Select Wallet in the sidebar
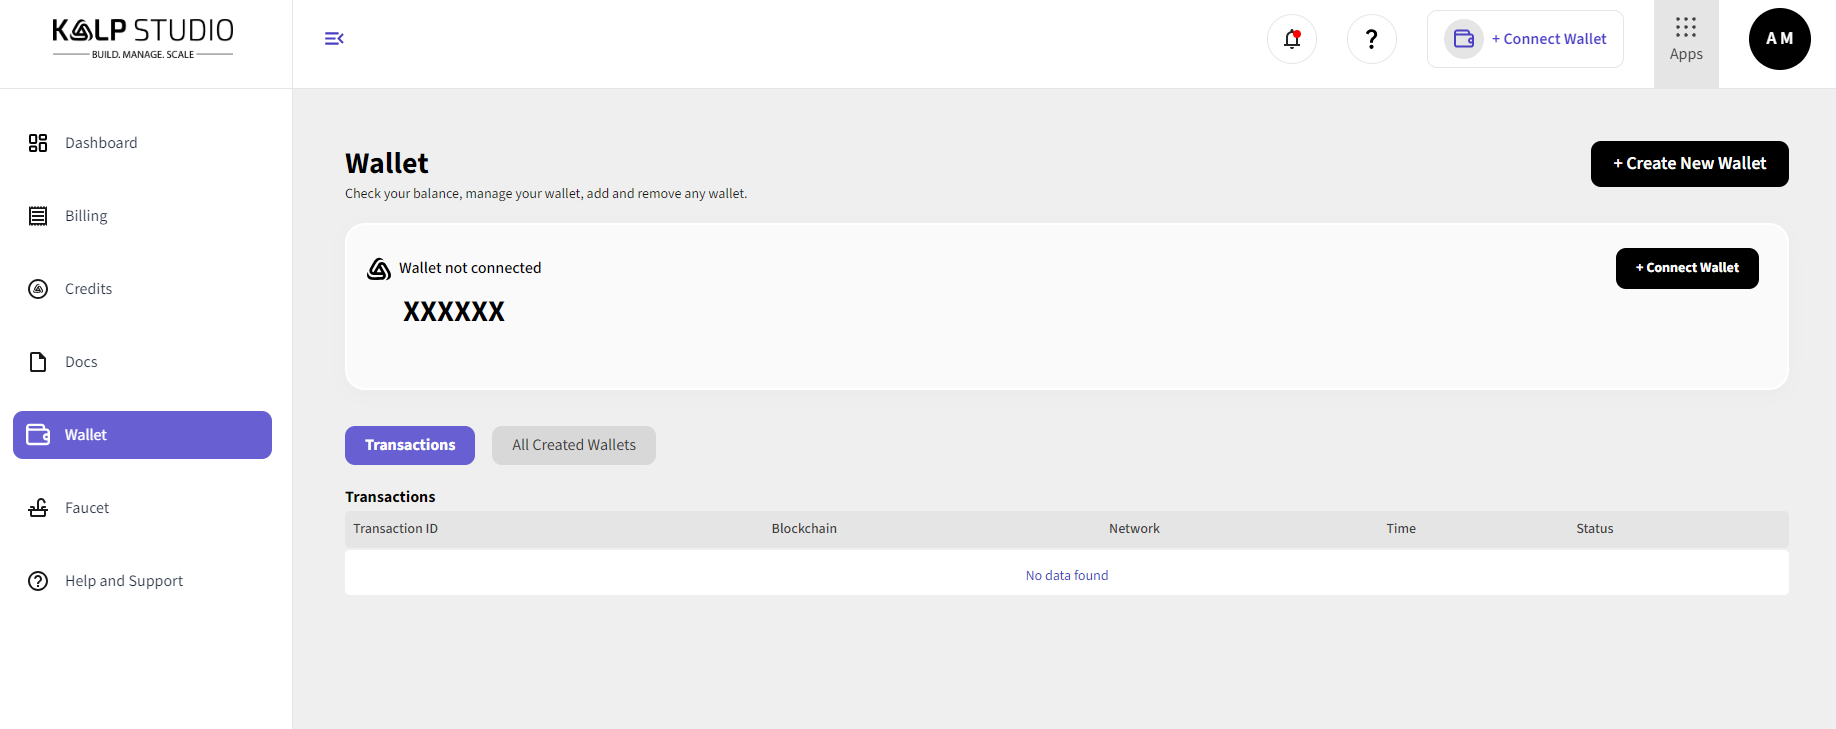The width and height of the screenshot is (1836, 729). pos(142,435)
